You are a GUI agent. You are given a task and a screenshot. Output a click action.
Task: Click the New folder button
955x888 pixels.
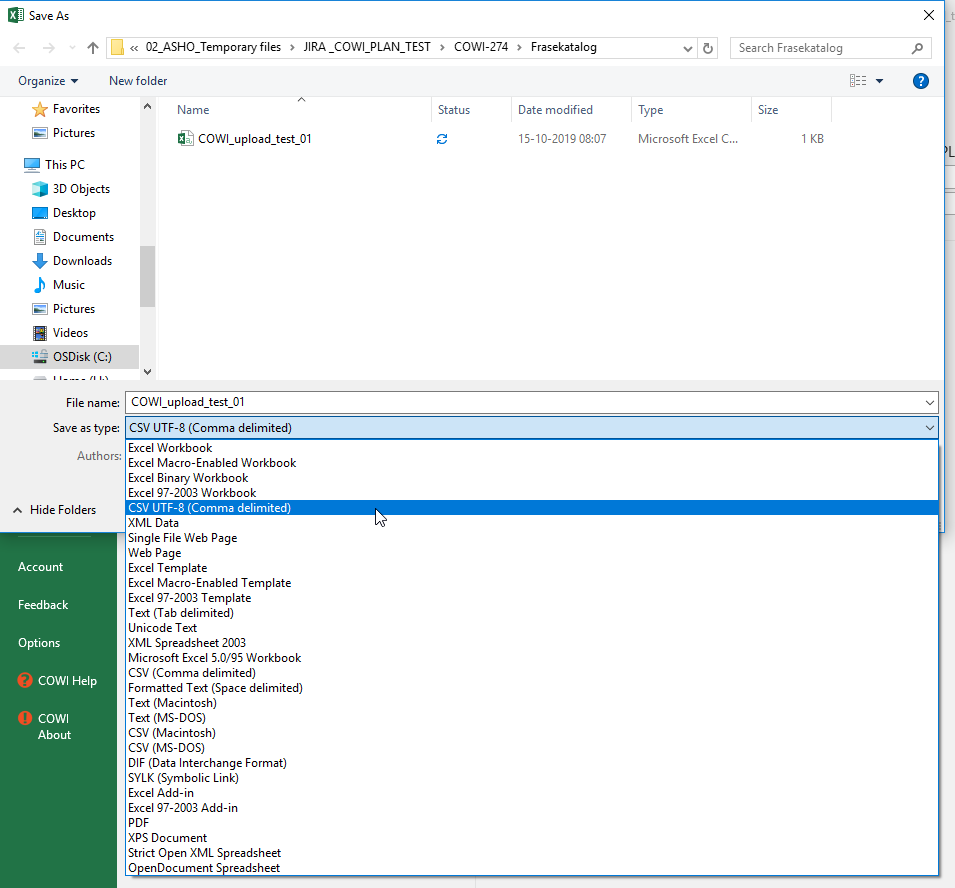[138, 81]
